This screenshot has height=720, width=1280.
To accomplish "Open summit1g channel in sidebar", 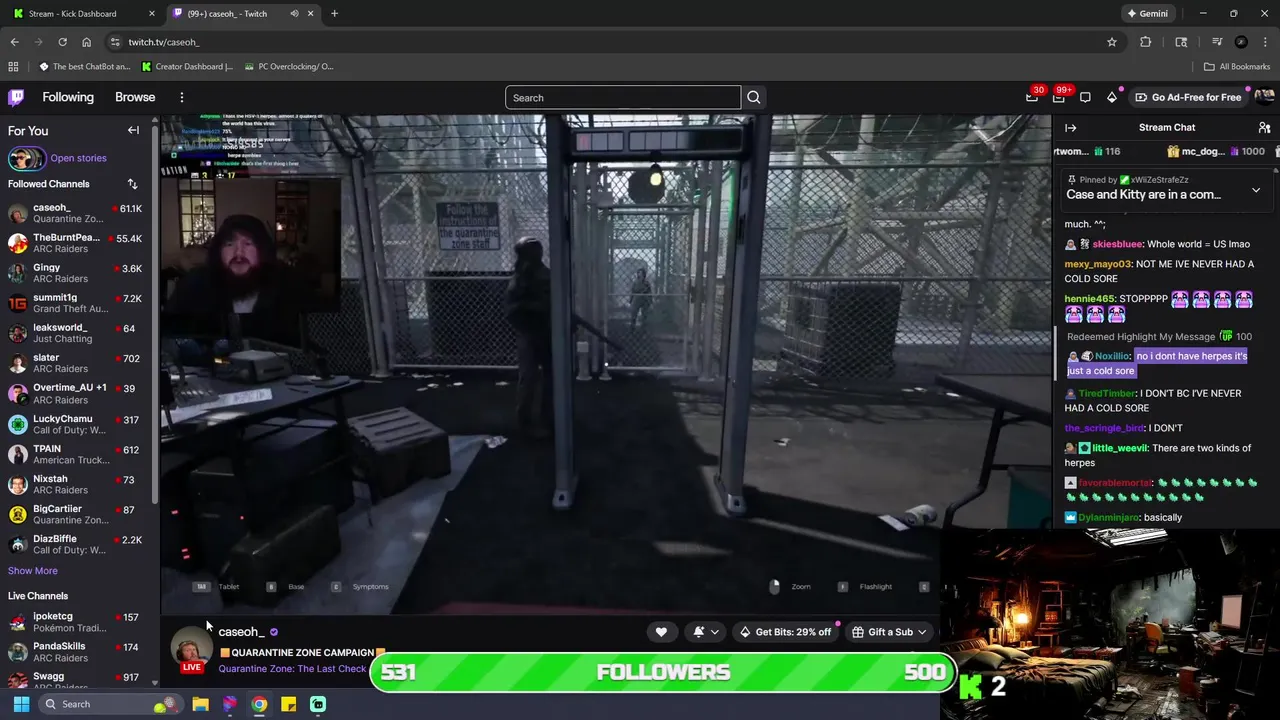I will coord(75,303).
